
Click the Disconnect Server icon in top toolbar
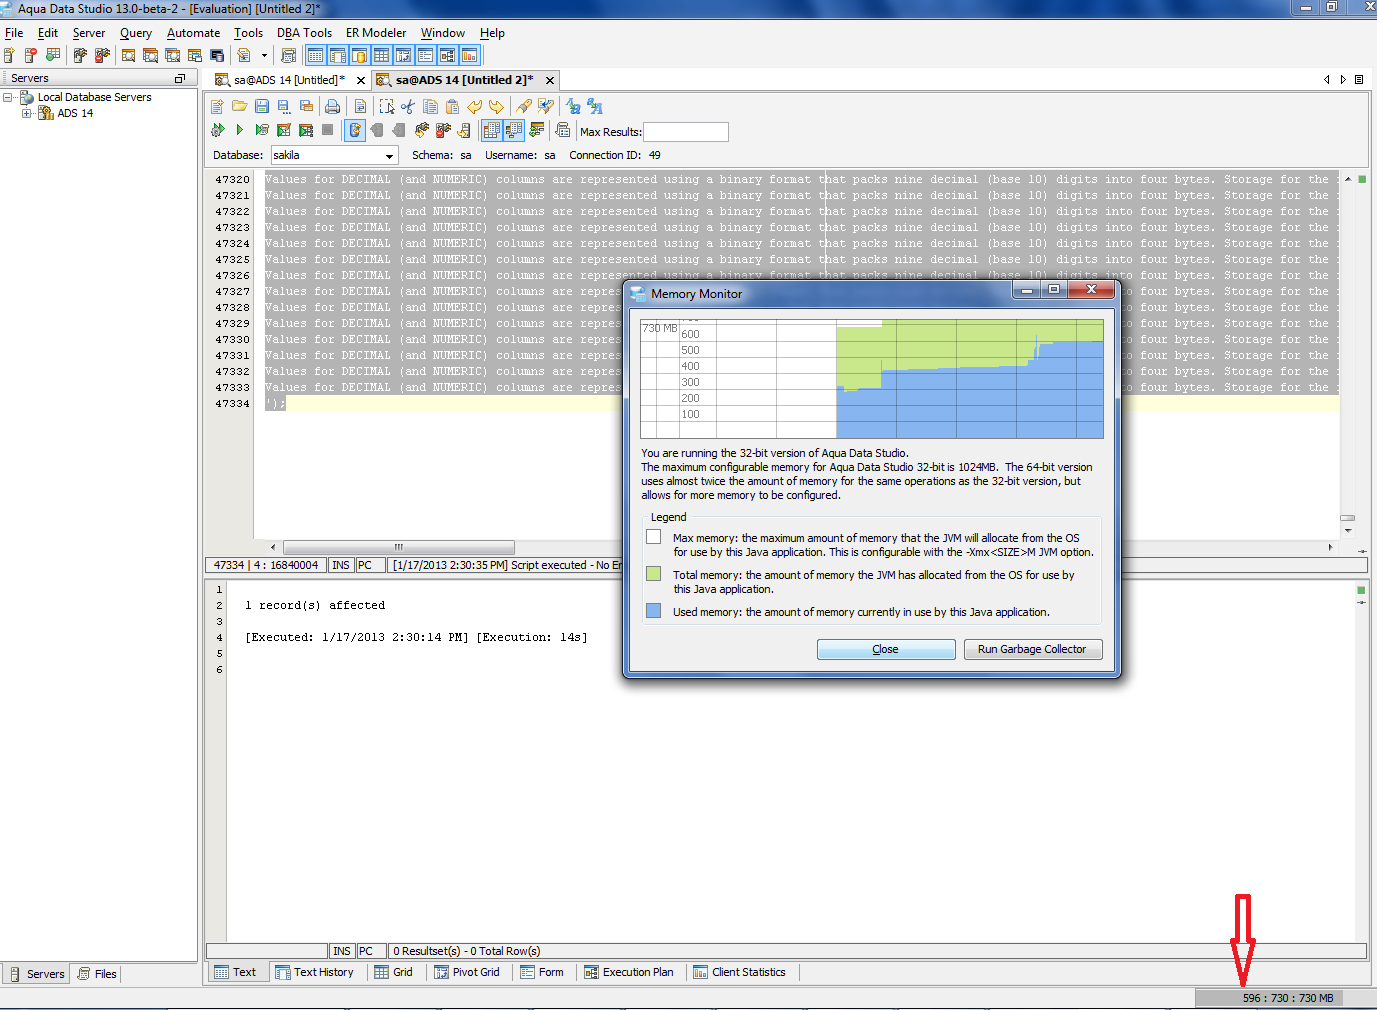[x=102, y=55]
